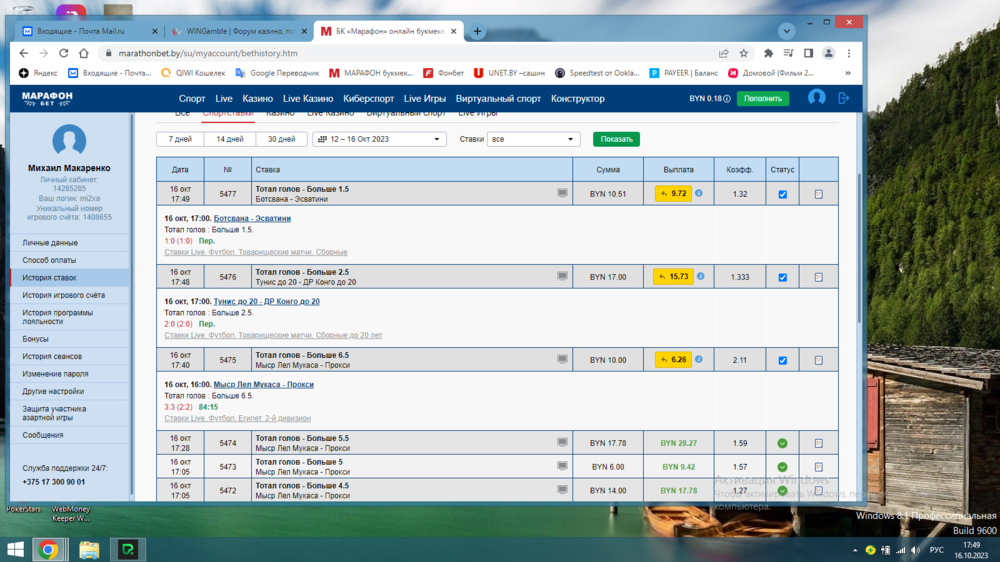Open browser extensions puzzle icon

point(768,53)
